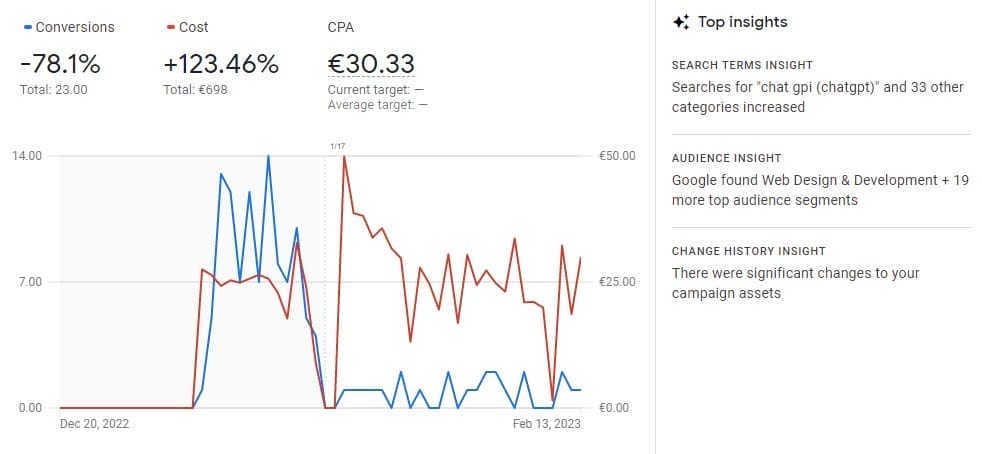The image size is (982, 454).
Task: Open the chat gpi search terms insight
Action: 817,97
